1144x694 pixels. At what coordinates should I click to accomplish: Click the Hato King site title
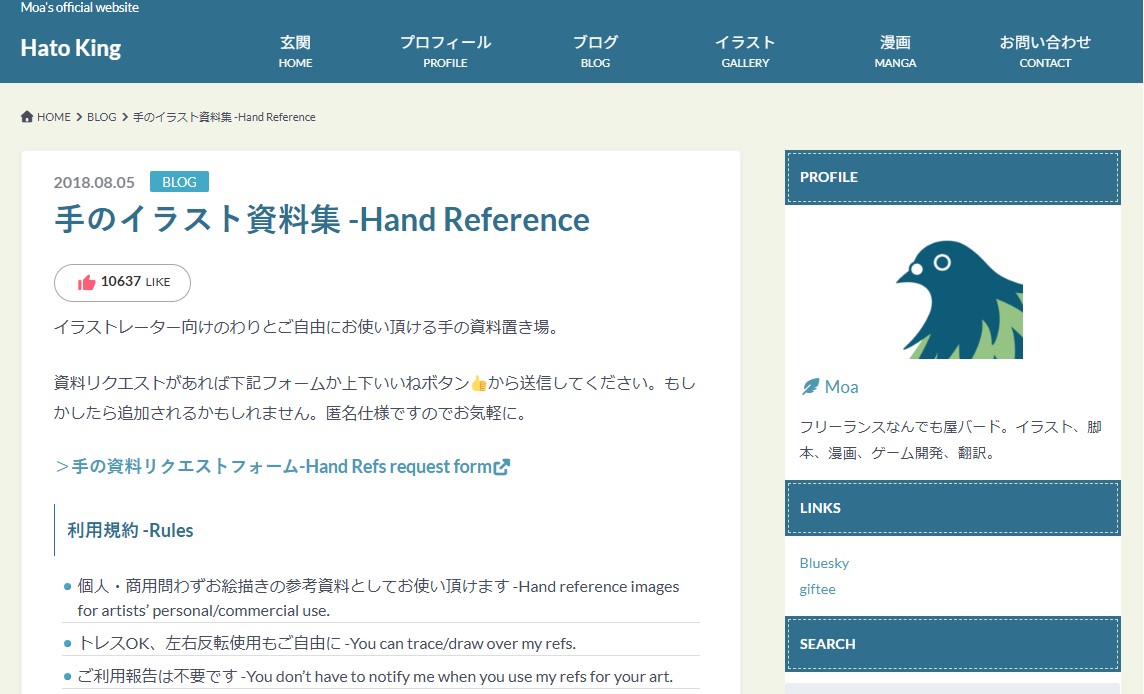click(x=71, y=48)
